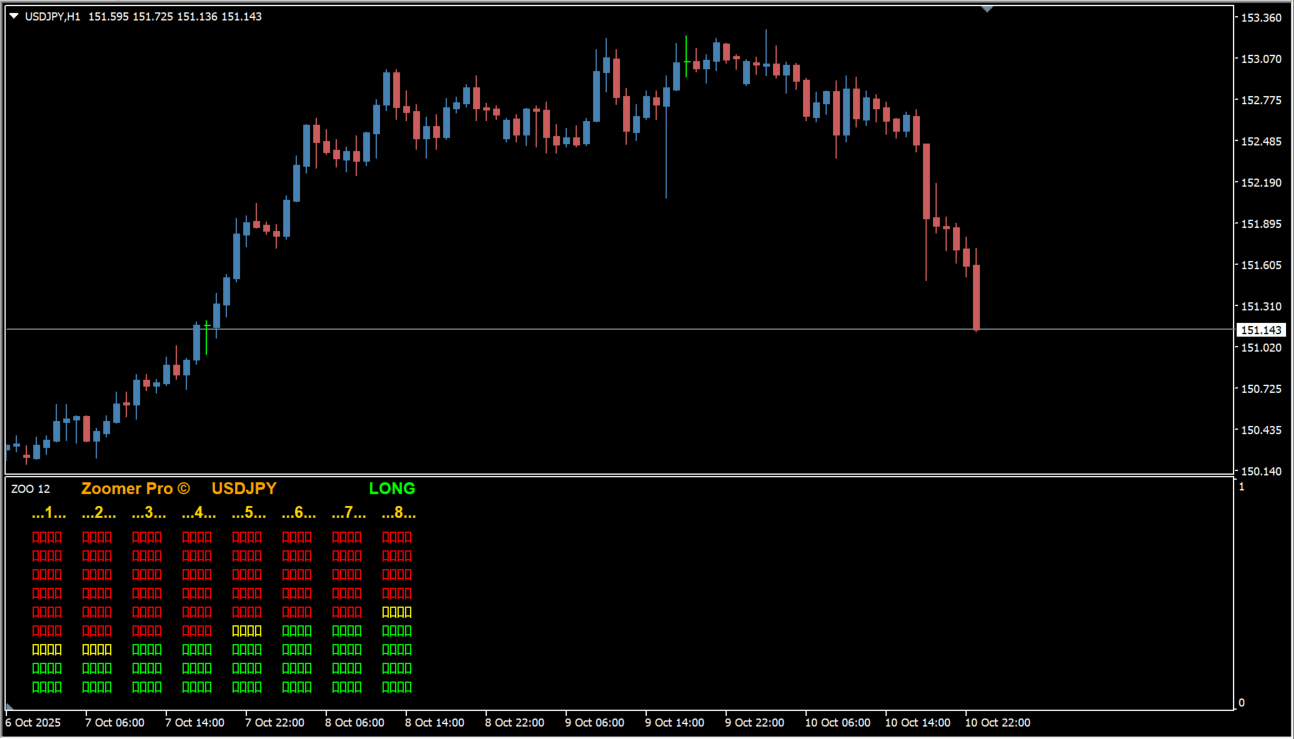Viewport: 1294px width, 739px height.
Task: Click the yellow block in column 1
Action: click(47, 650)
